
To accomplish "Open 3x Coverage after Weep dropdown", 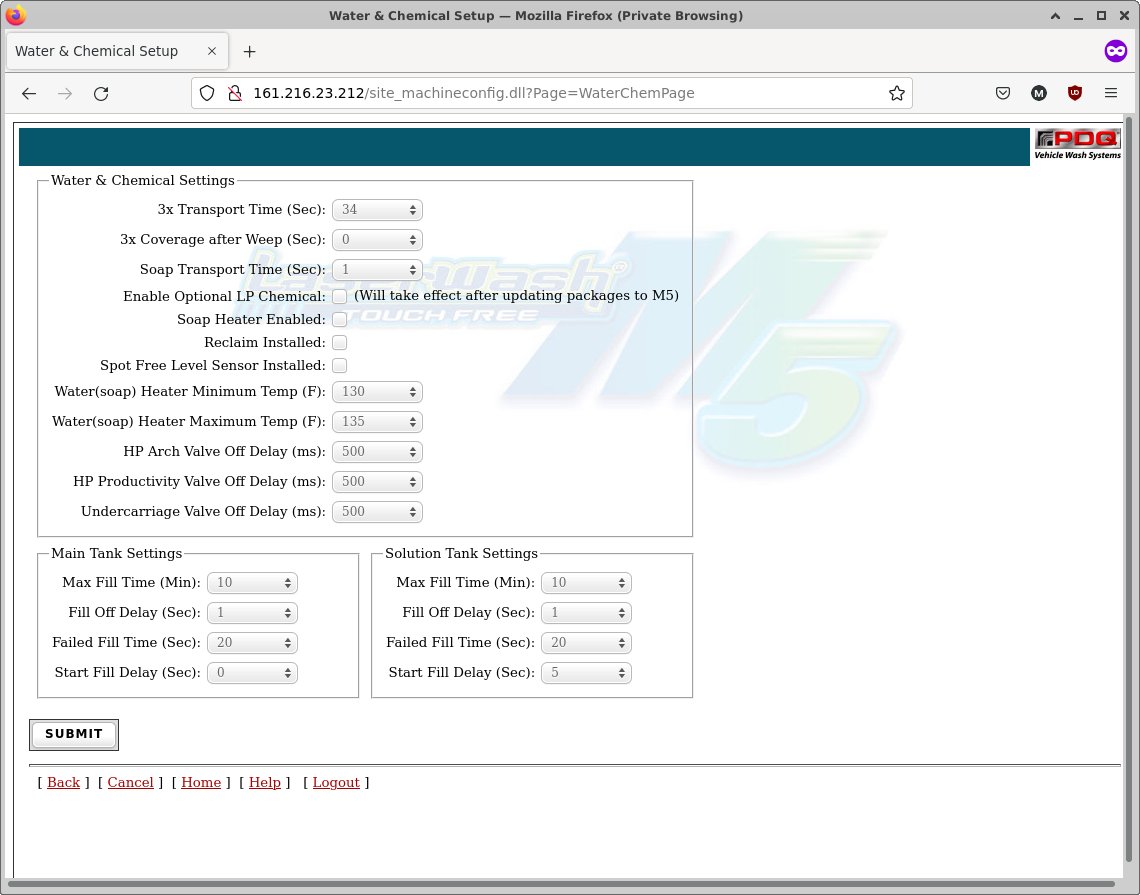I will coord(377,240).
